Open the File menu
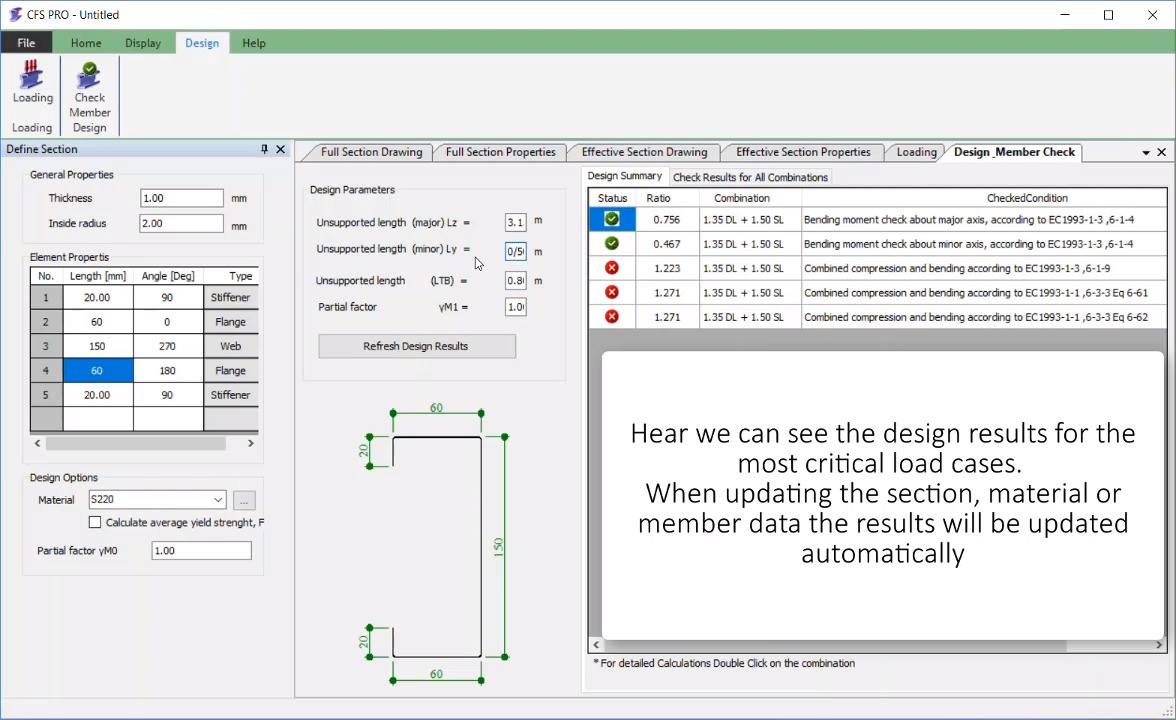 coord(26,43)
